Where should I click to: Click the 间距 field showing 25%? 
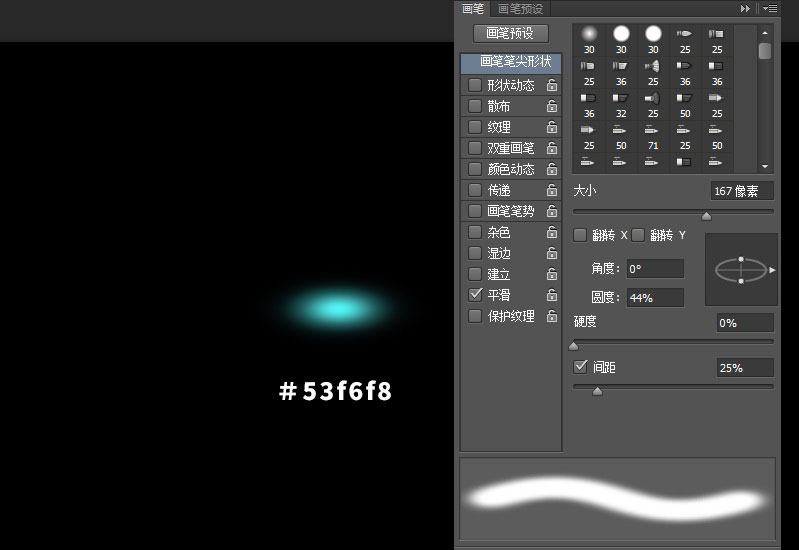pyautogui.click(x=745, y=368)
